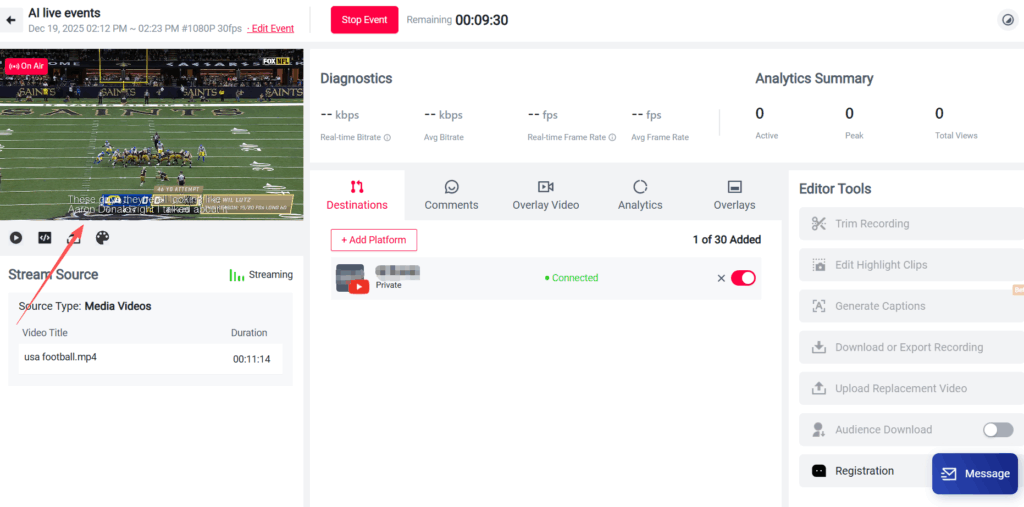The height and width of the screenshot is (507, 1024).
Task: Enable the Audience Download toggle
Action: coord(998,430)
